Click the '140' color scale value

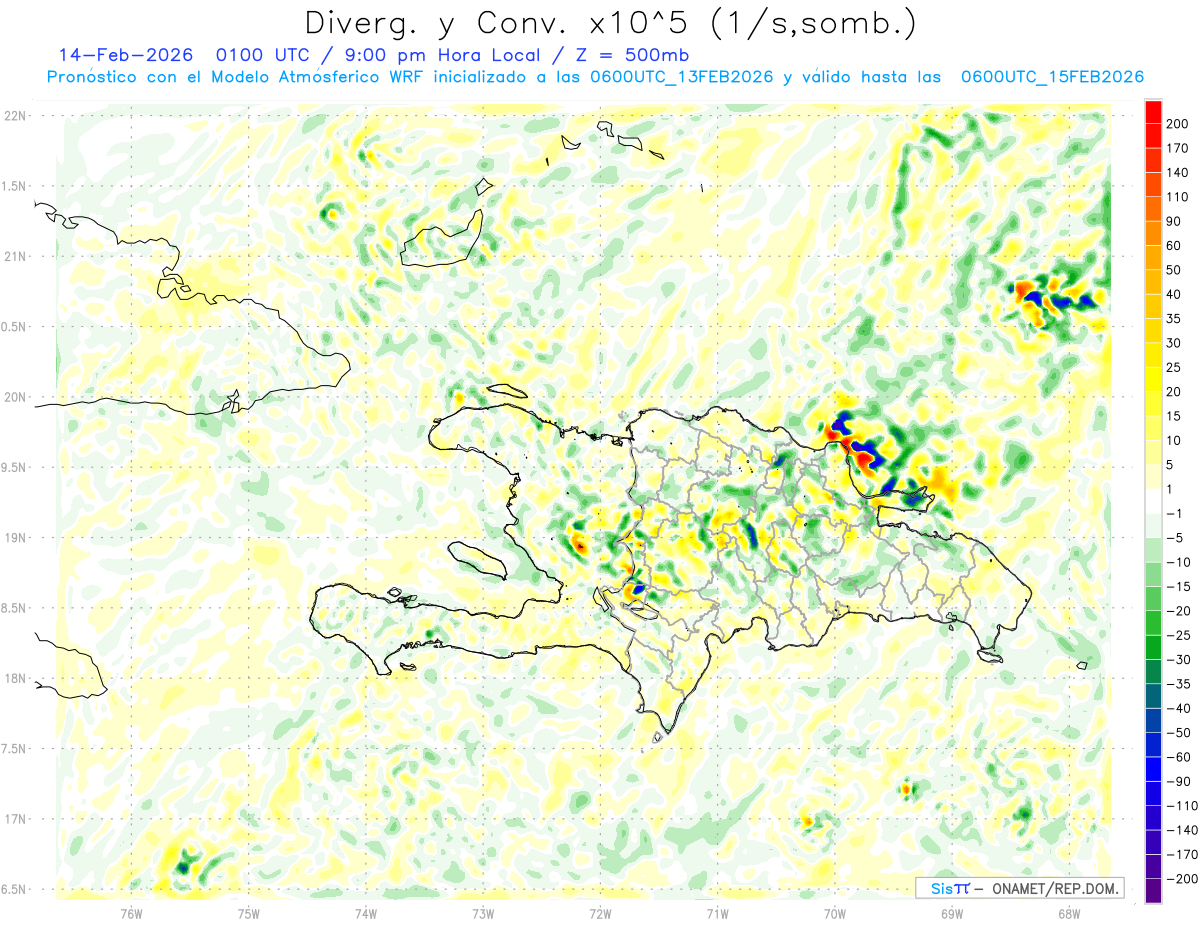(1178, 172)
